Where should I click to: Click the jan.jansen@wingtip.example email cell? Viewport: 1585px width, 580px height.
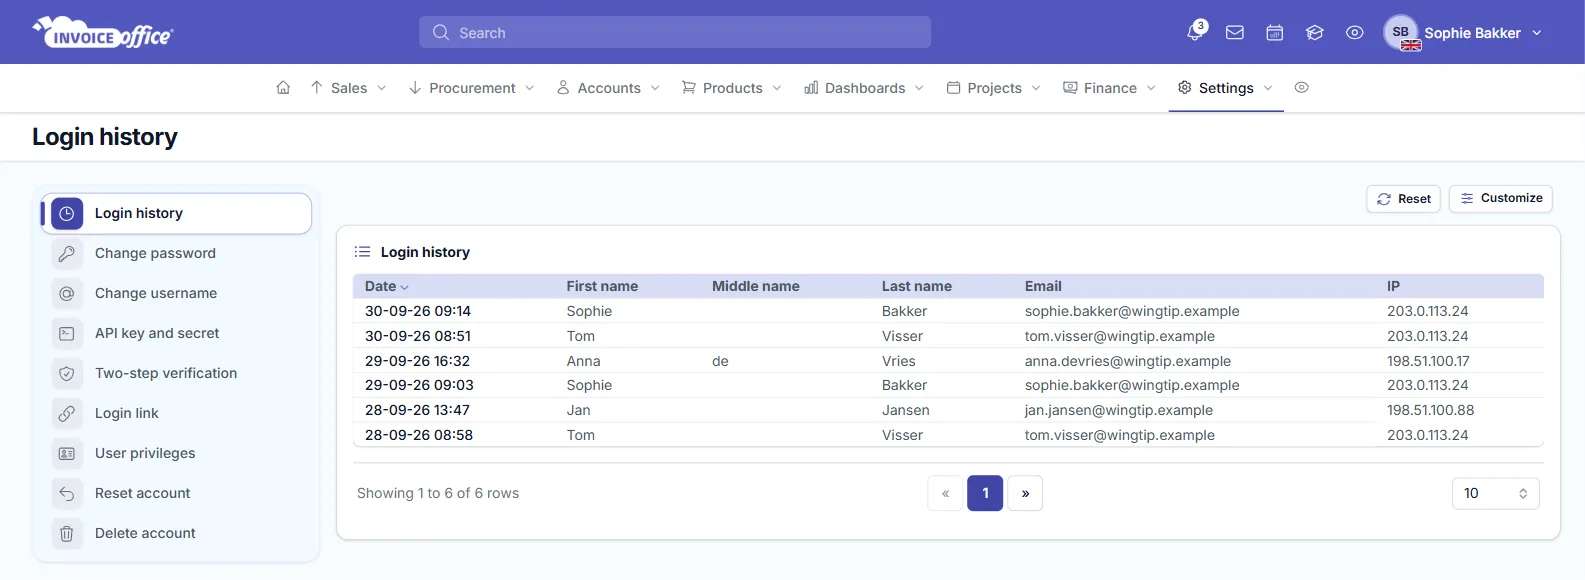(1119, 410)
